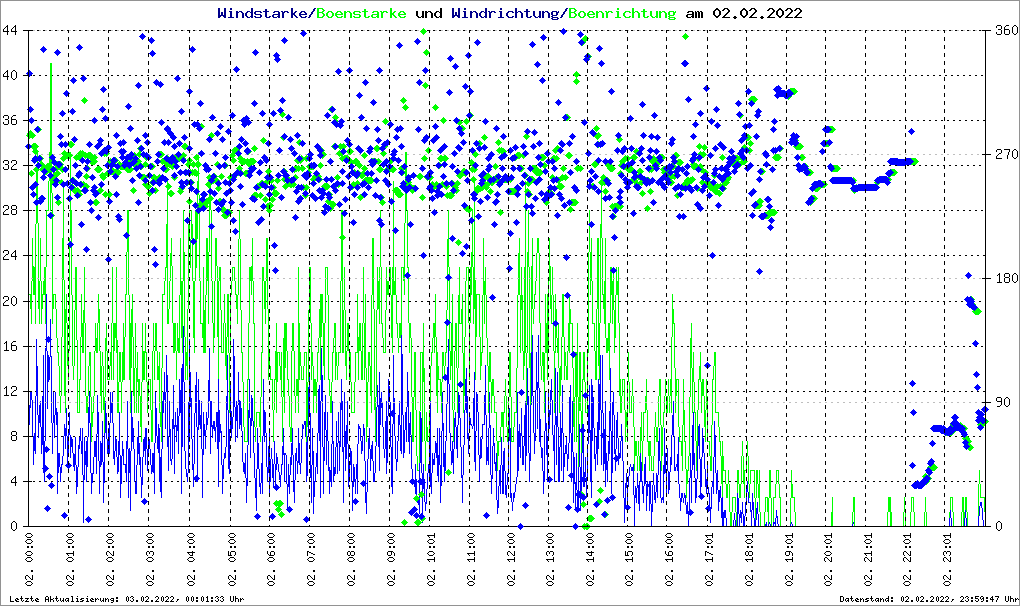Click the 32 value on left axis
The height and width of the screenshot is (606, 1020).
10,165
